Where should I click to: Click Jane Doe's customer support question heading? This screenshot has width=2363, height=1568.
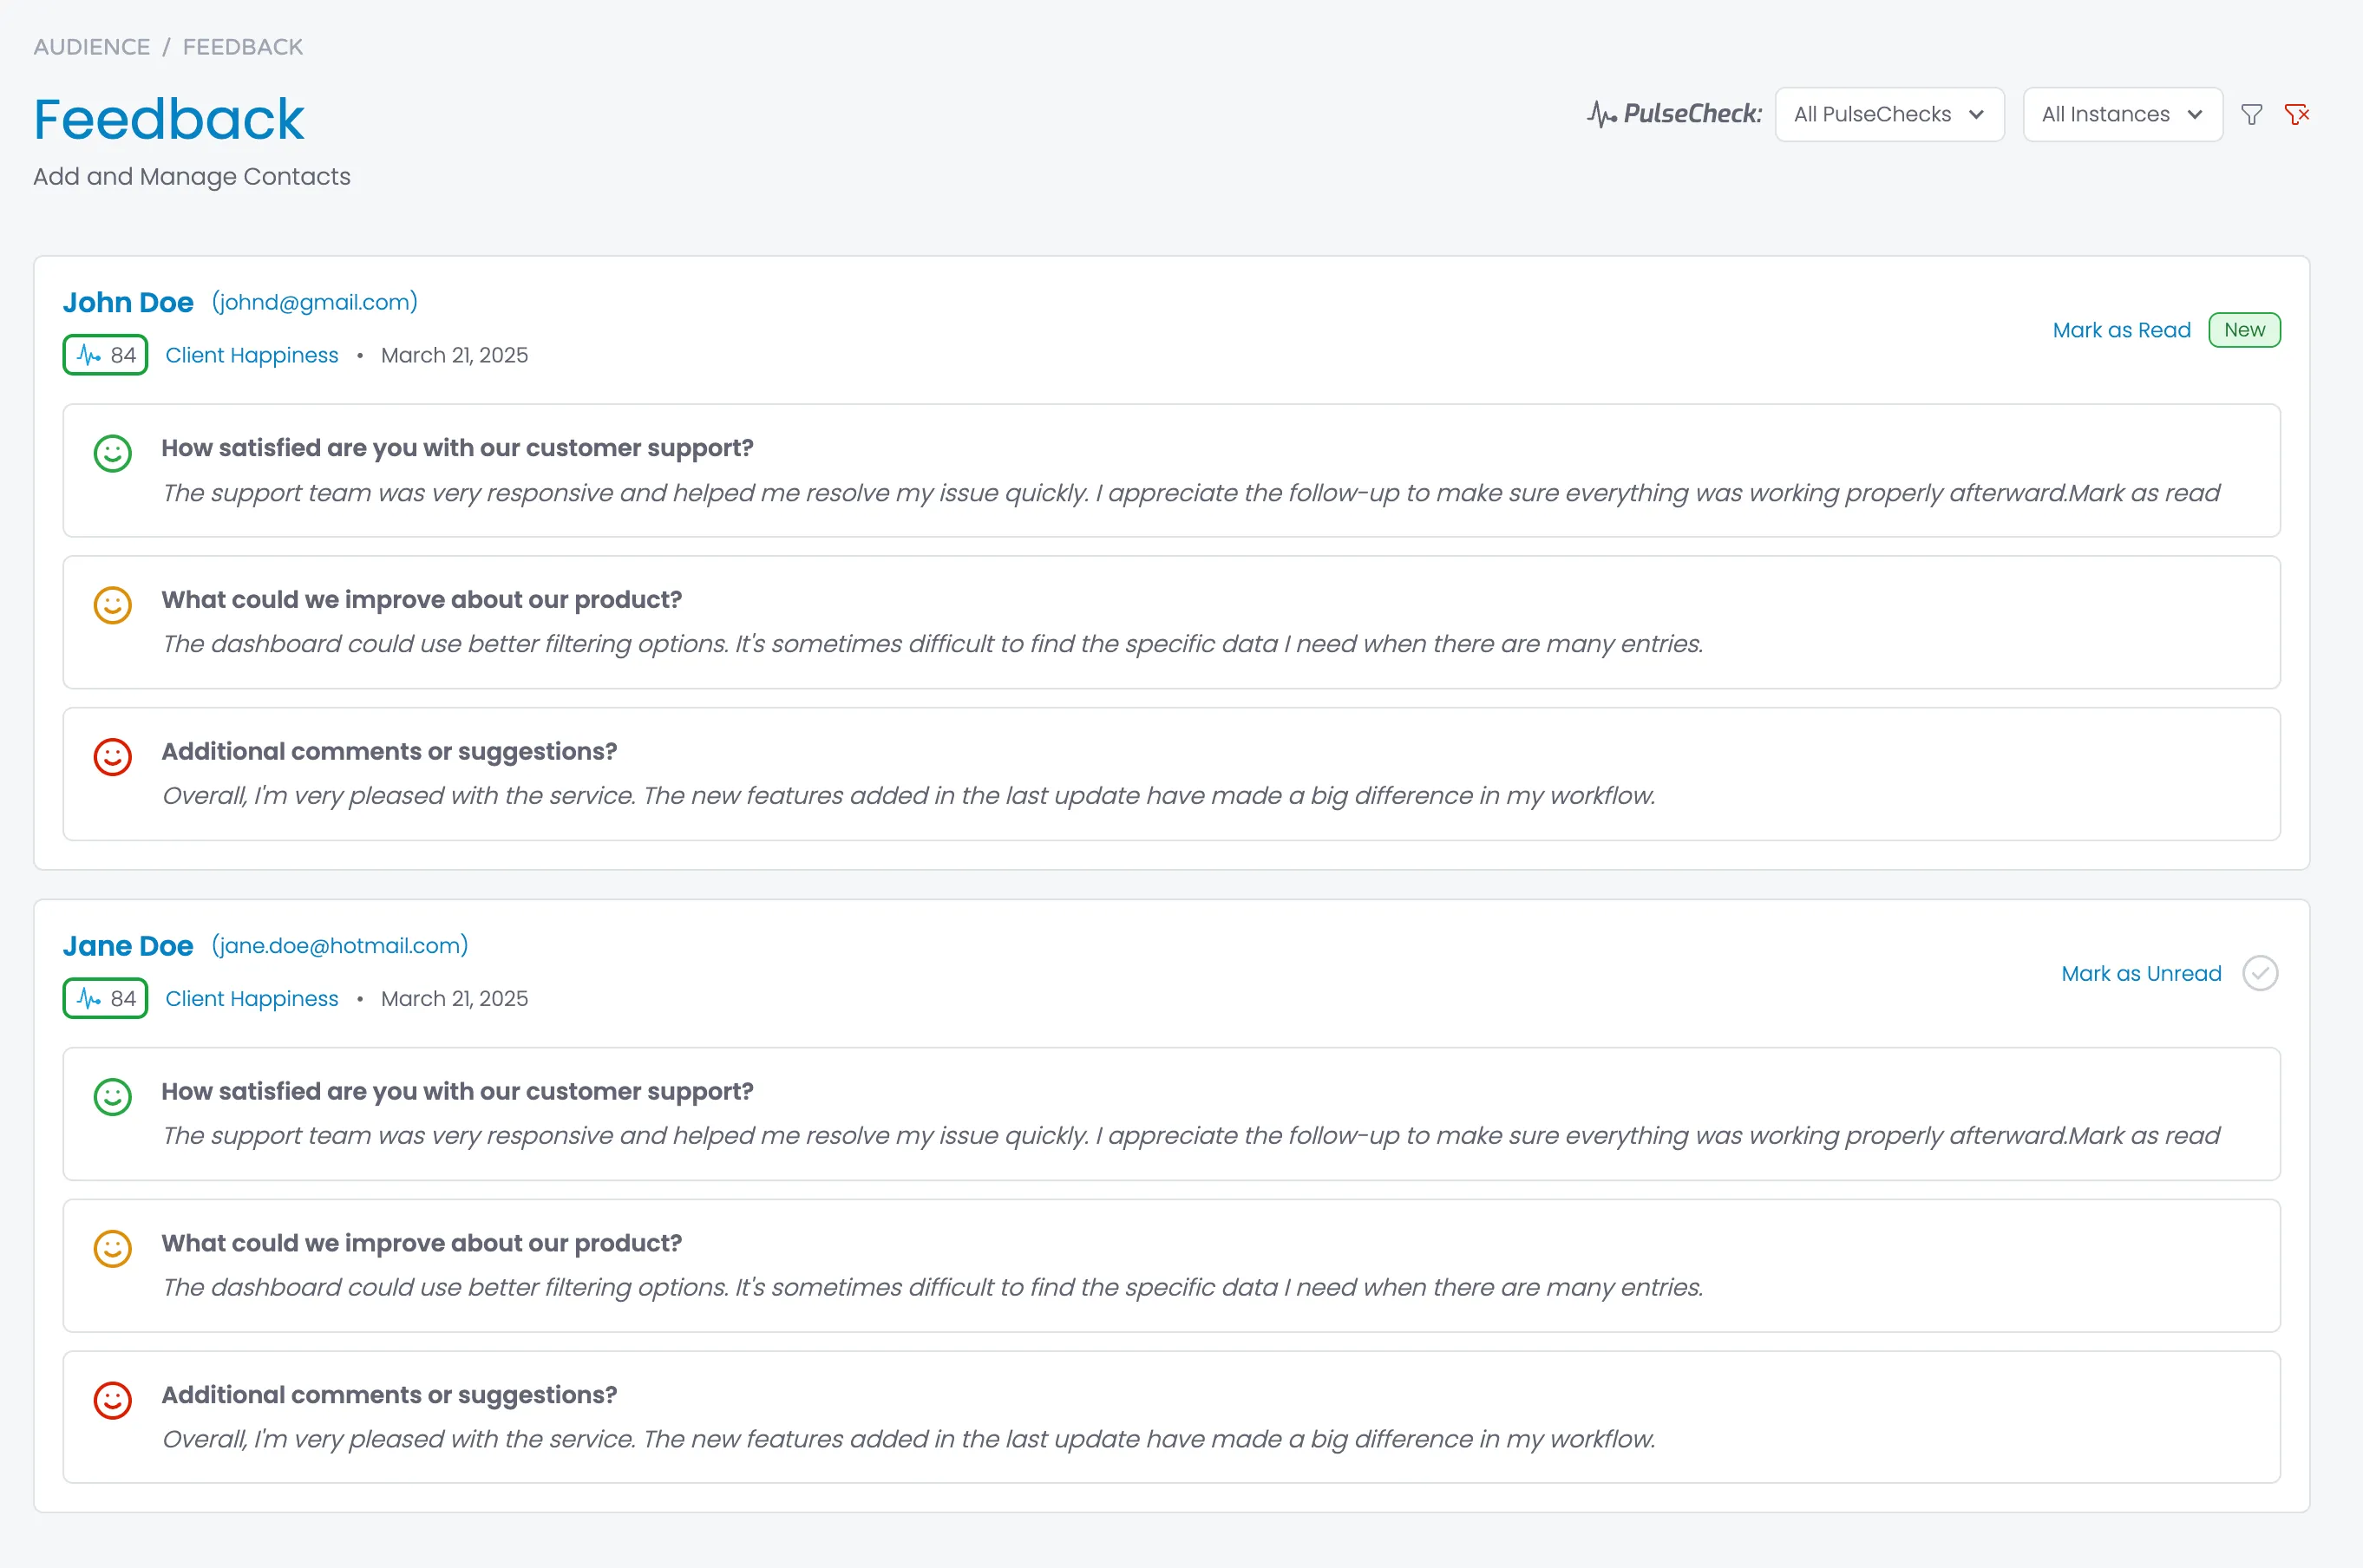point(457,1091)
